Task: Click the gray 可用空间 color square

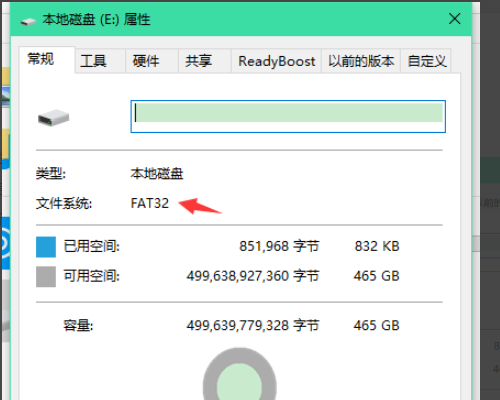Action: pyautogui.click(x=46, y=276)
